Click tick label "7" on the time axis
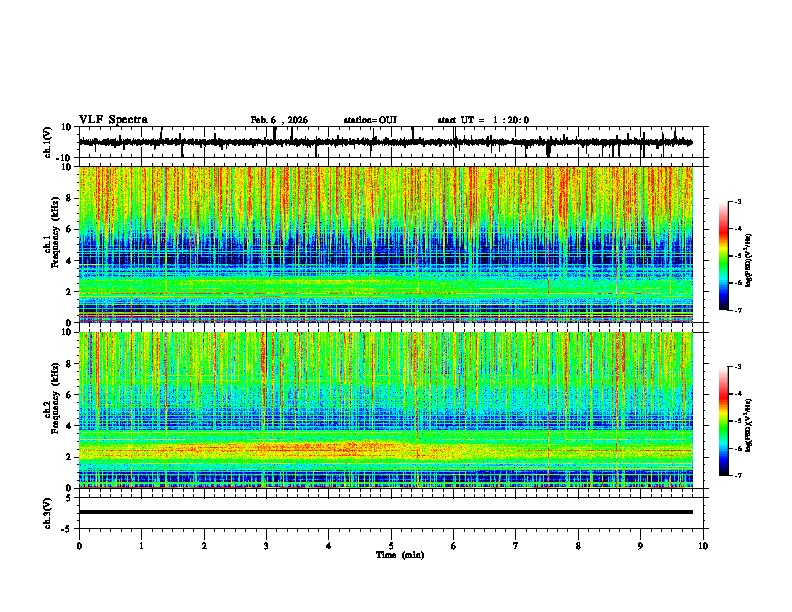The width and height of the screenshot is (792, 612). (x=516, y=546)
